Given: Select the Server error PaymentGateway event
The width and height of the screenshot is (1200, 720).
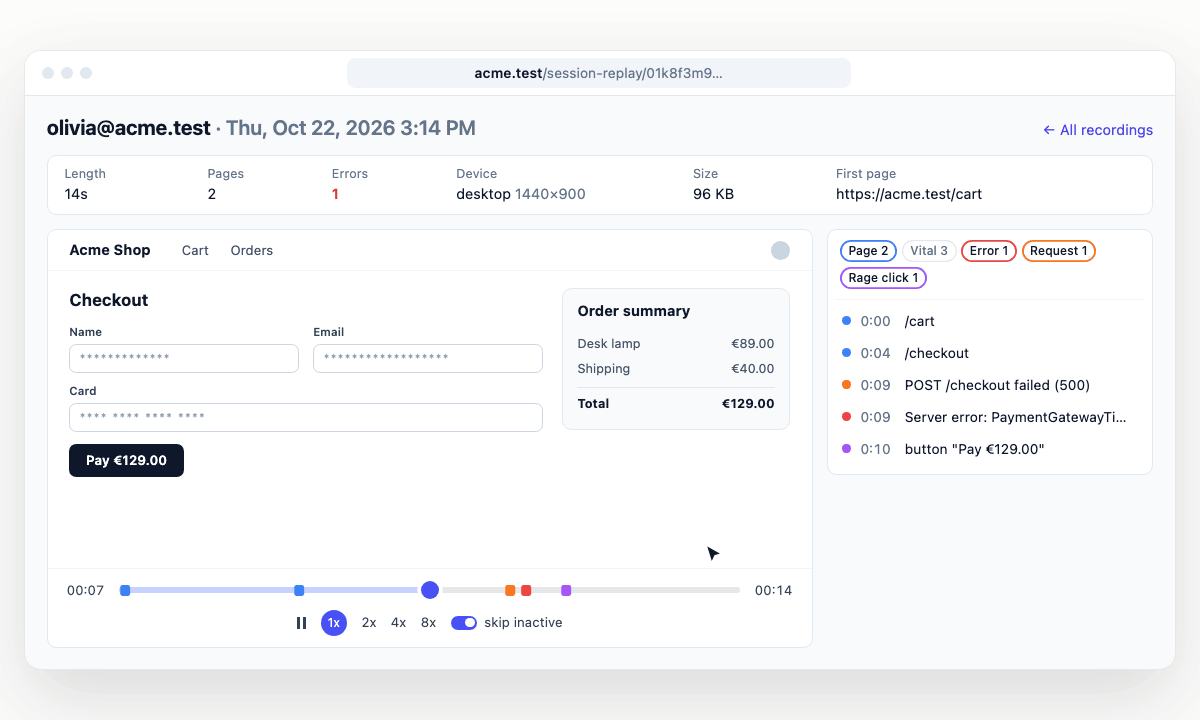Looking at the screenshot, I should pos(990,417).
